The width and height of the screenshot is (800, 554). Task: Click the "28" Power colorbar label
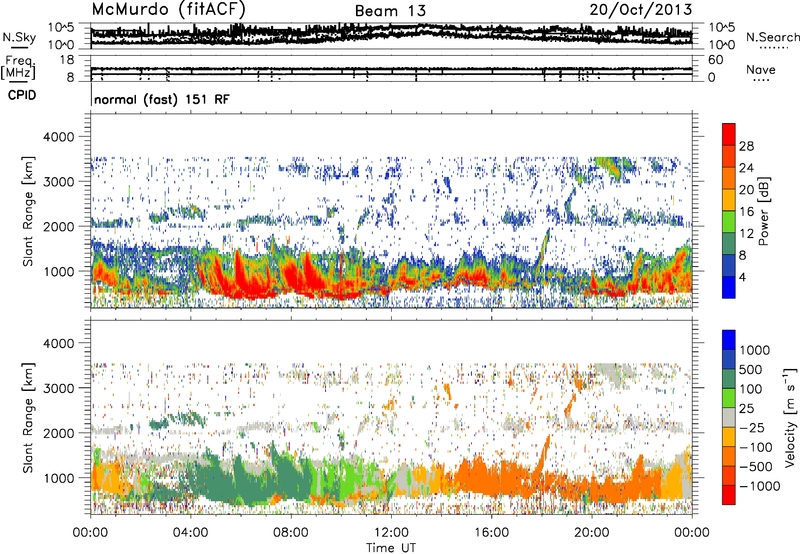[x=746, y=146]
